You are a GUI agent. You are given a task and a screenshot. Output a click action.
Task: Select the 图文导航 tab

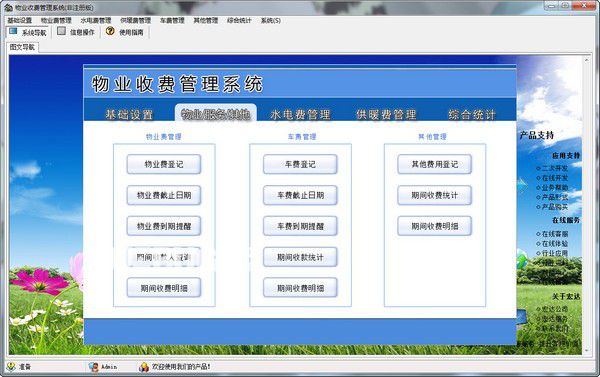coord(22,47)
